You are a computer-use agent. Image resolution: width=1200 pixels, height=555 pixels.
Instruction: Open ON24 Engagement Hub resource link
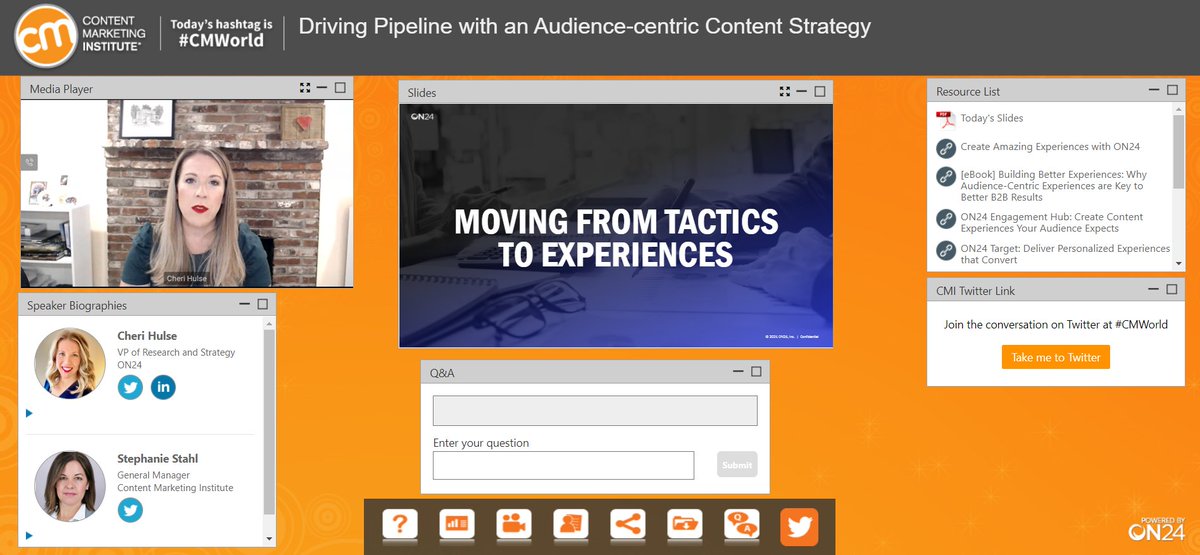click(1052, 222)
